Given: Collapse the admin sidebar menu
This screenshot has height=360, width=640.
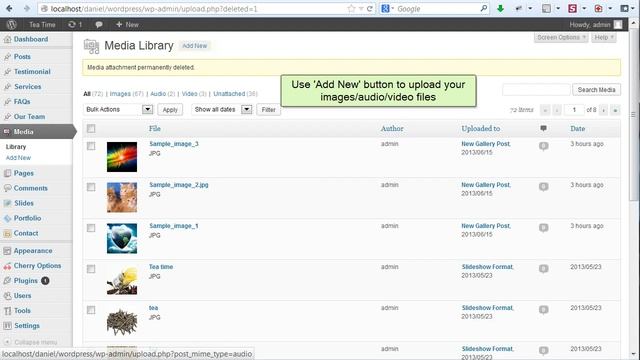Looking at the screenshot, I should (31, 342).
